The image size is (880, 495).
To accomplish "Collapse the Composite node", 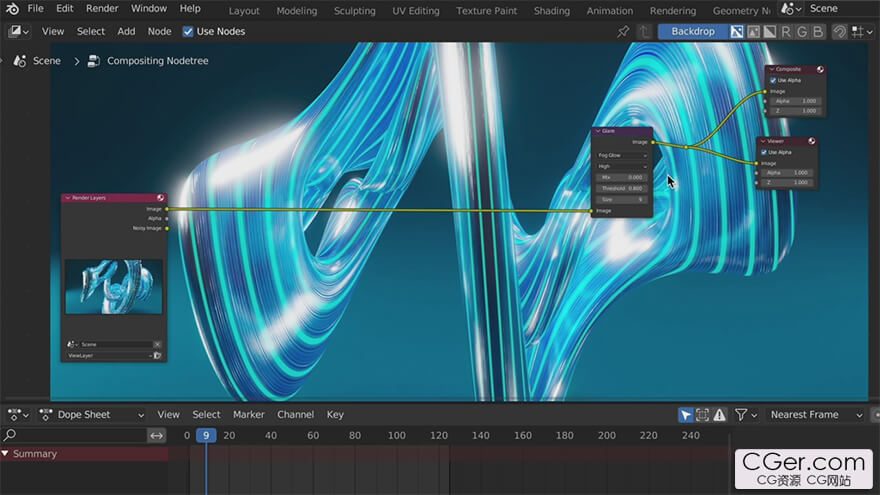I will [x=772, y=69].
